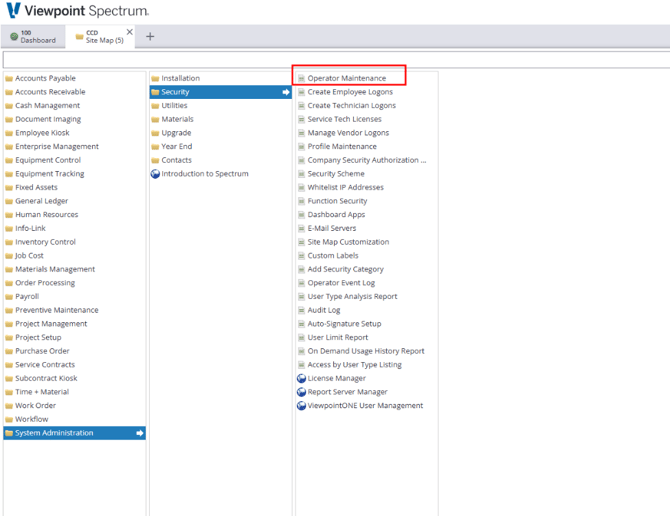
Task: Click the Materials folder icon
Action: pos(155,120)
